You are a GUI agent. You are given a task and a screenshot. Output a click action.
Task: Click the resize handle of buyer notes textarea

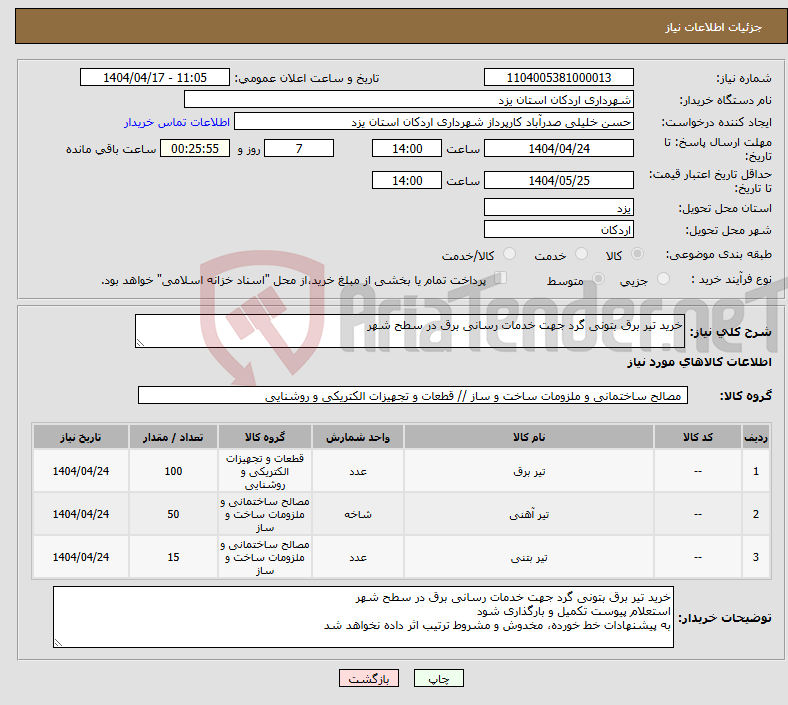(x=58, y=643)
